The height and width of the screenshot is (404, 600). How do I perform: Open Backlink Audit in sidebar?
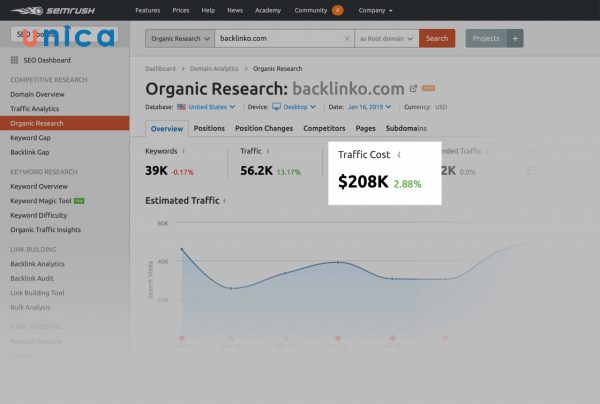pyautogui.click(x=32, y=279)
